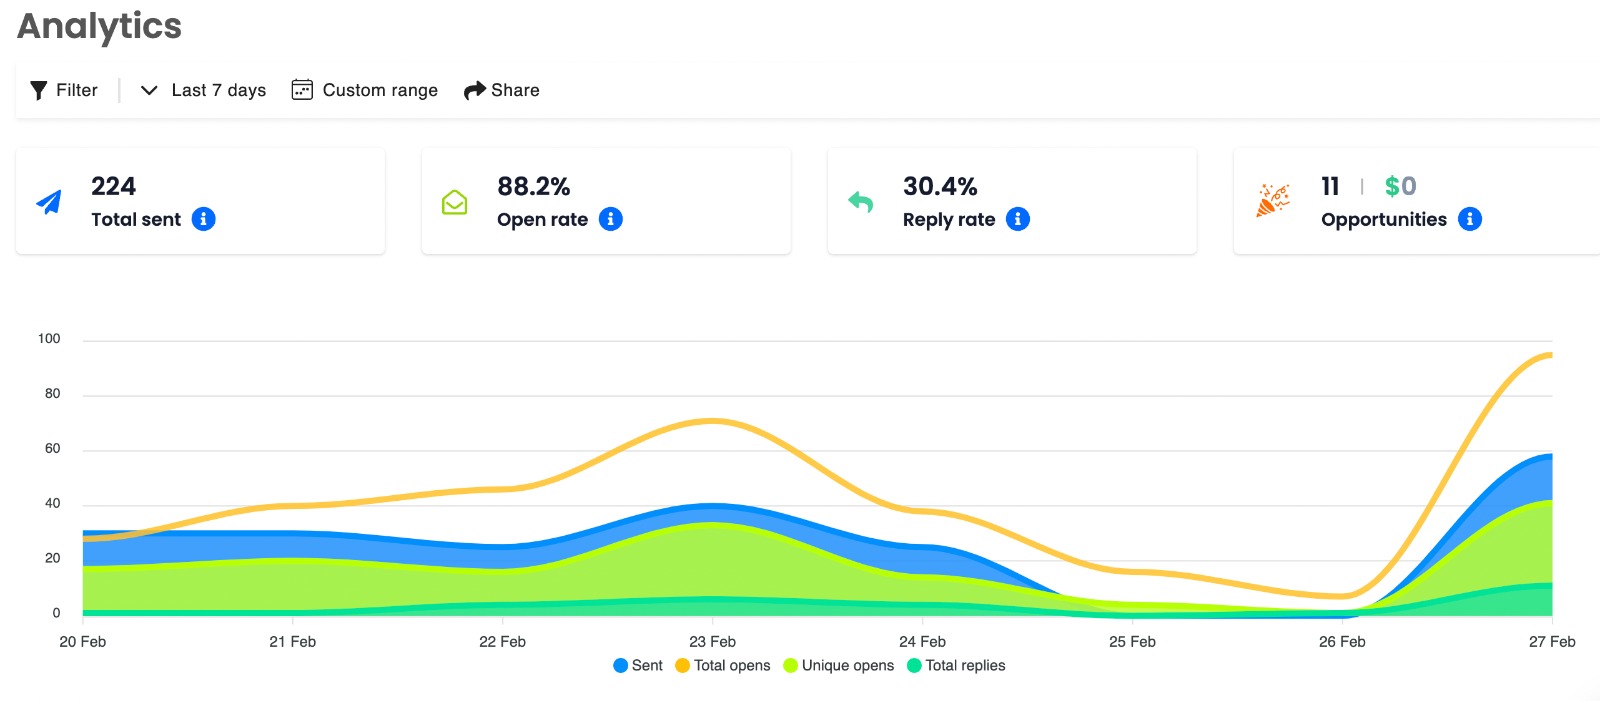
Task: Click the party popper Opportunities icon
Action: pyautogui.click(x=1273, y=200)
